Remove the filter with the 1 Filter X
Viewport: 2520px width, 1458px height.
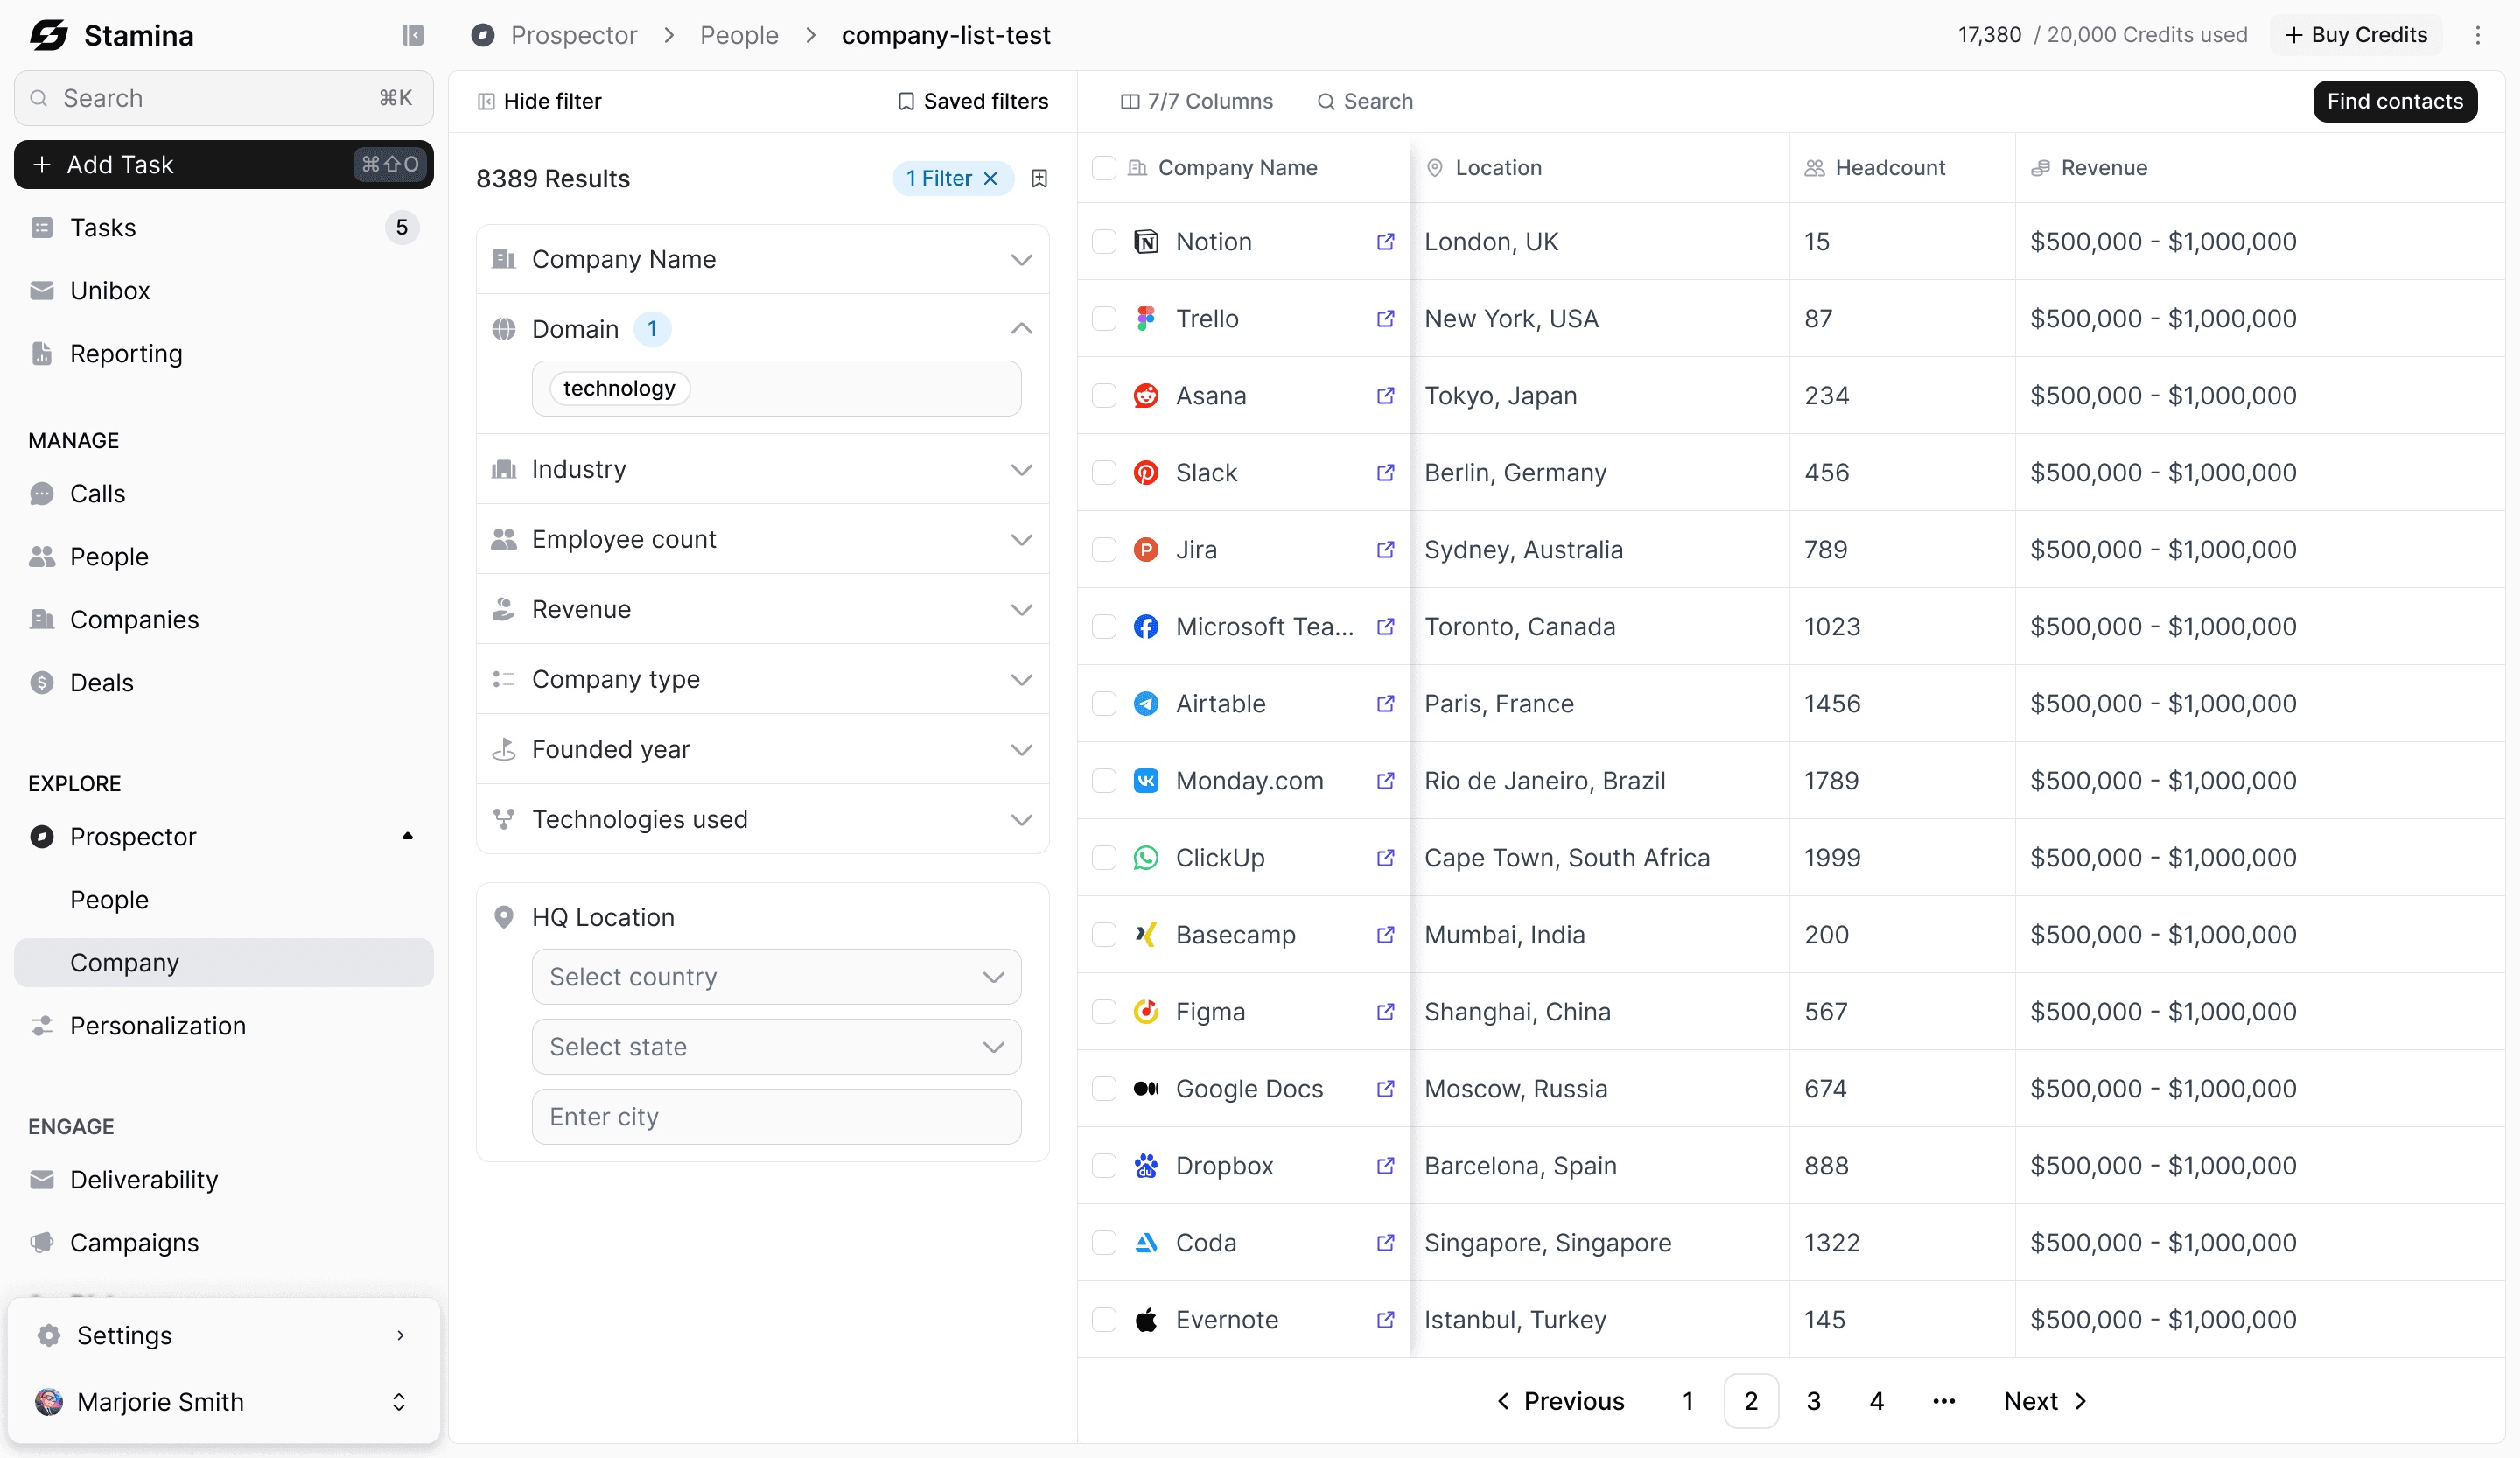tap(991, 178)
